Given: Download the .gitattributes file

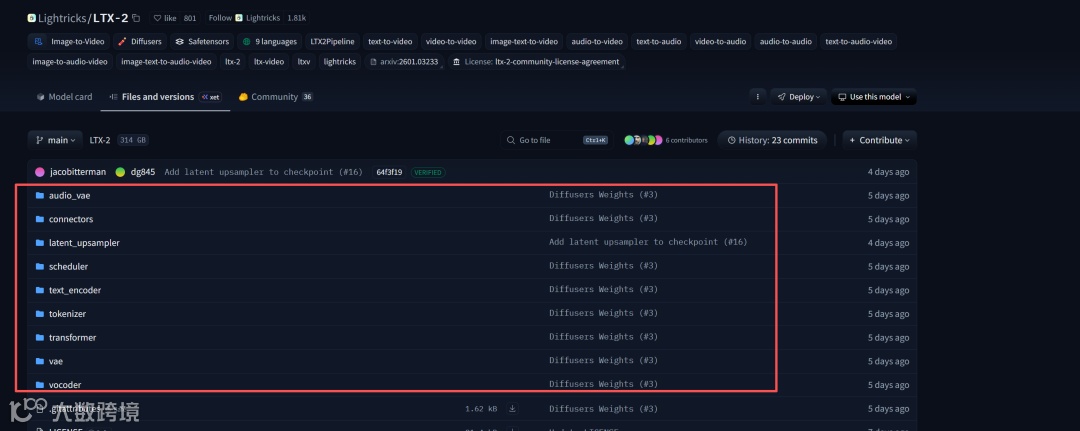Looking at the screenshot, I should point(512,409).
